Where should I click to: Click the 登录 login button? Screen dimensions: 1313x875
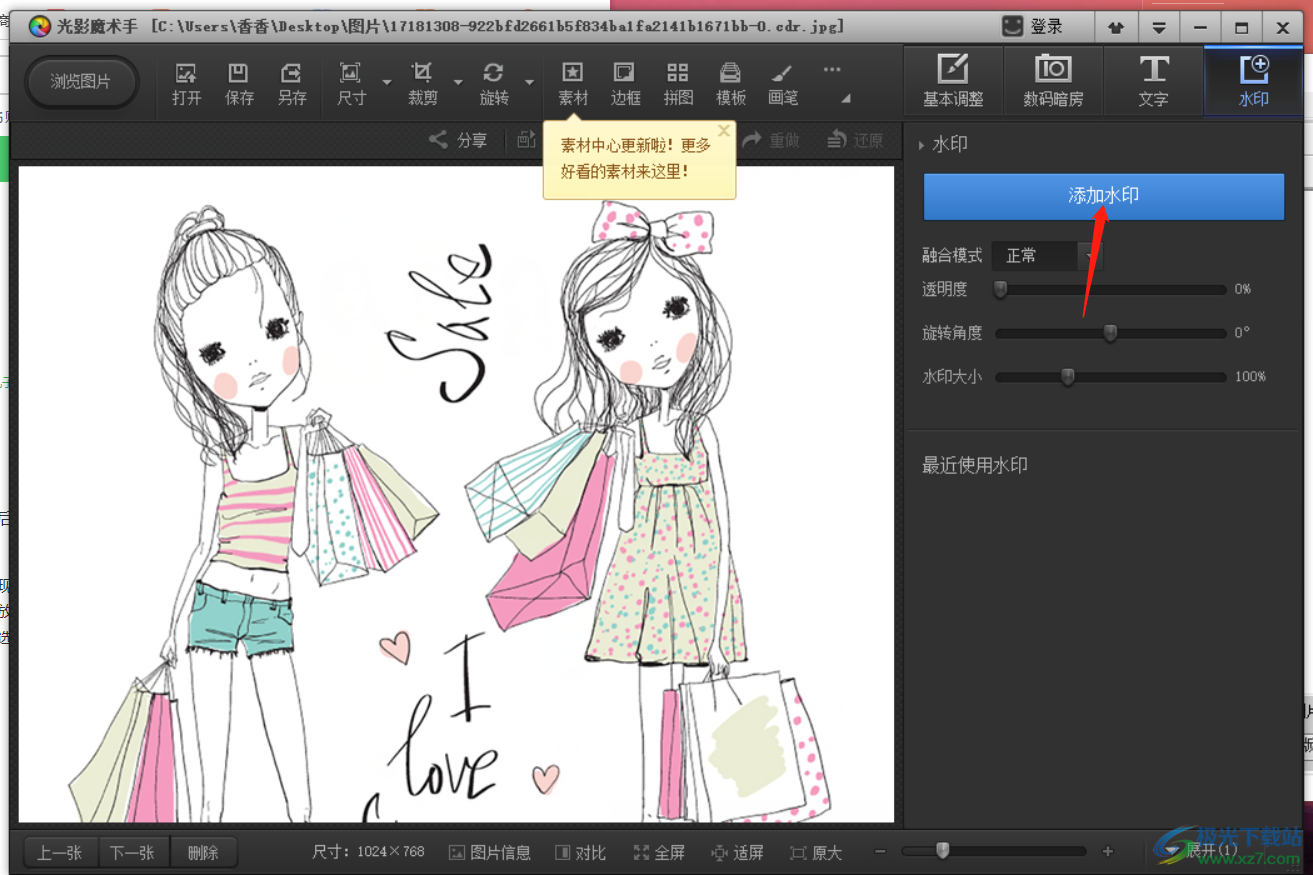(1033, 27)
